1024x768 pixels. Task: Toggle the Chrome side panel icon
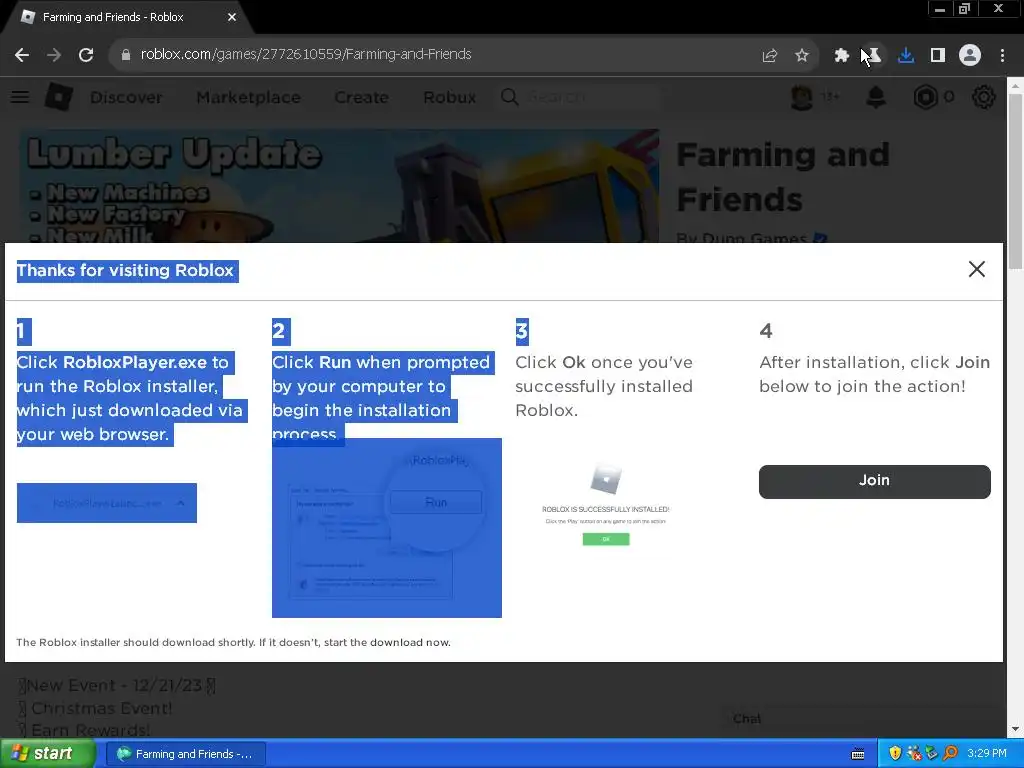[938, 56]
